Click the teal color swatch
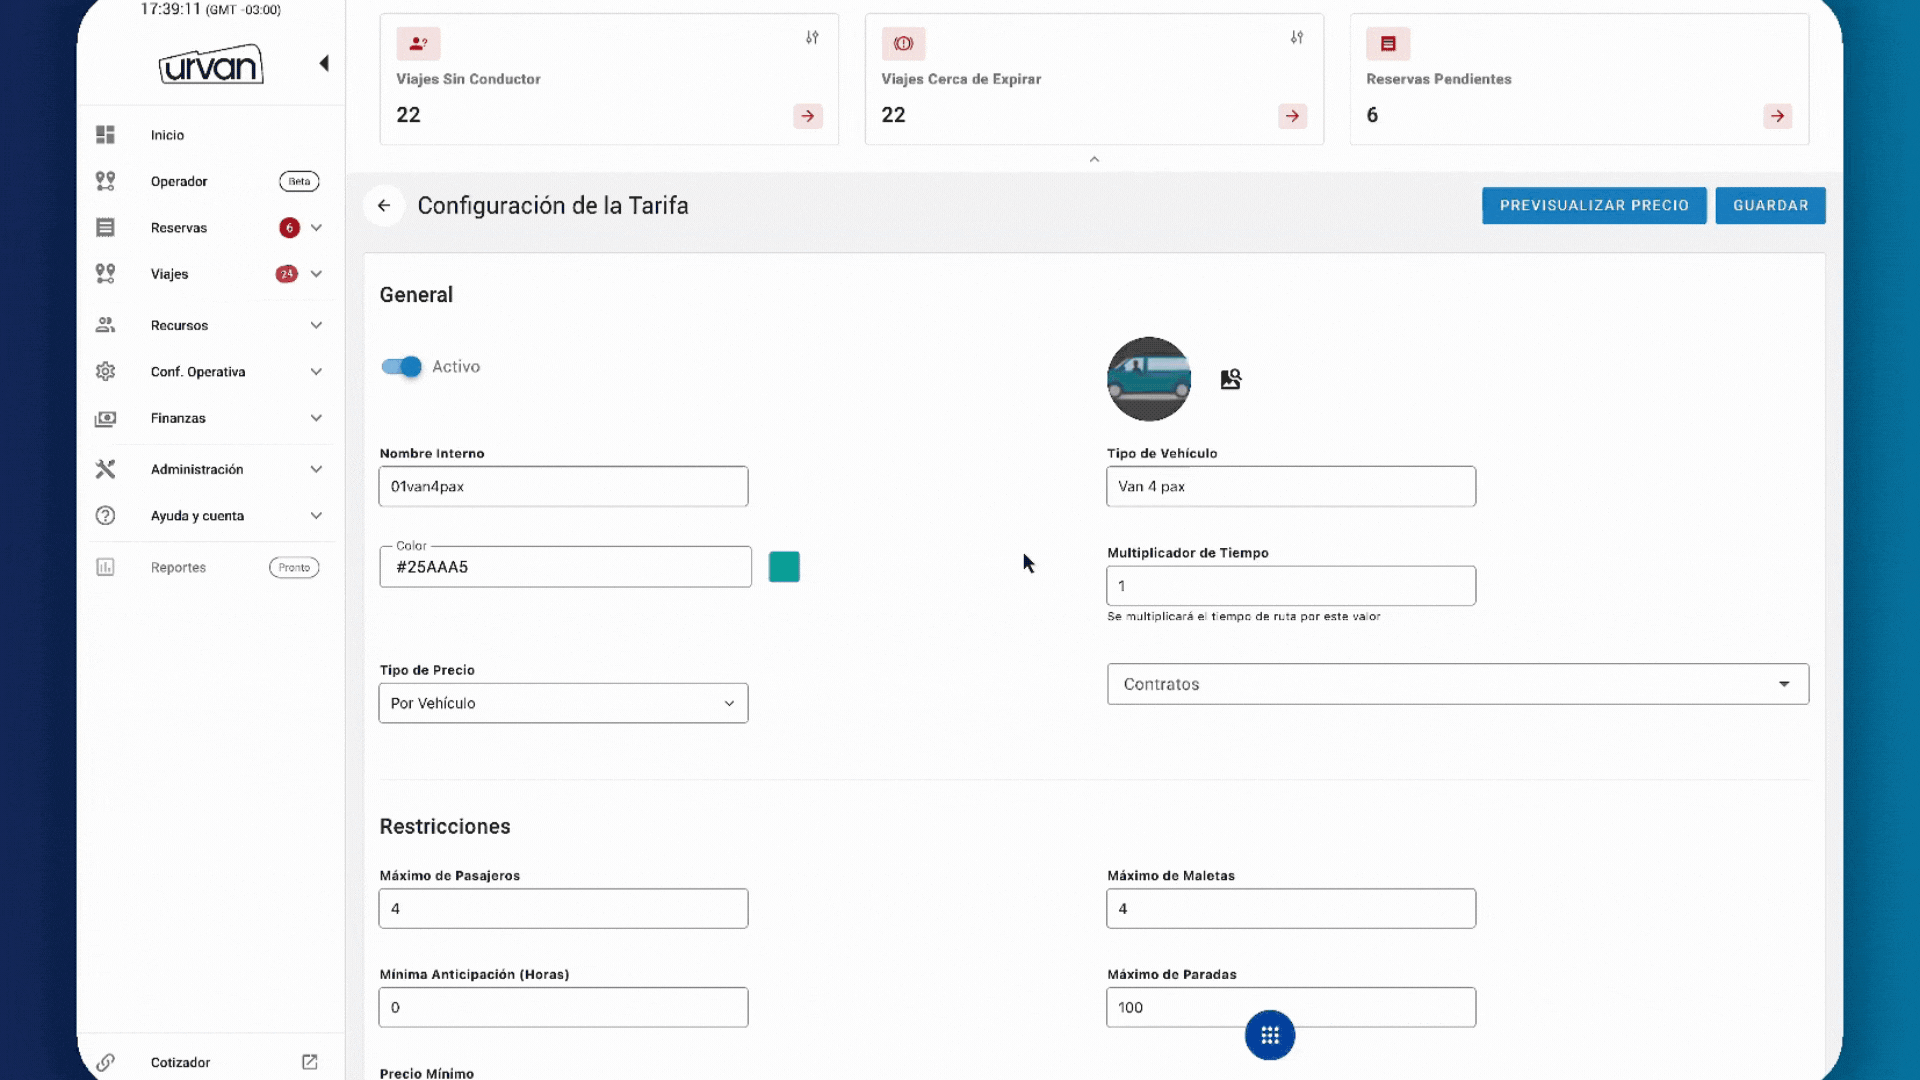 pyautogui.click(x=784, y=567)
